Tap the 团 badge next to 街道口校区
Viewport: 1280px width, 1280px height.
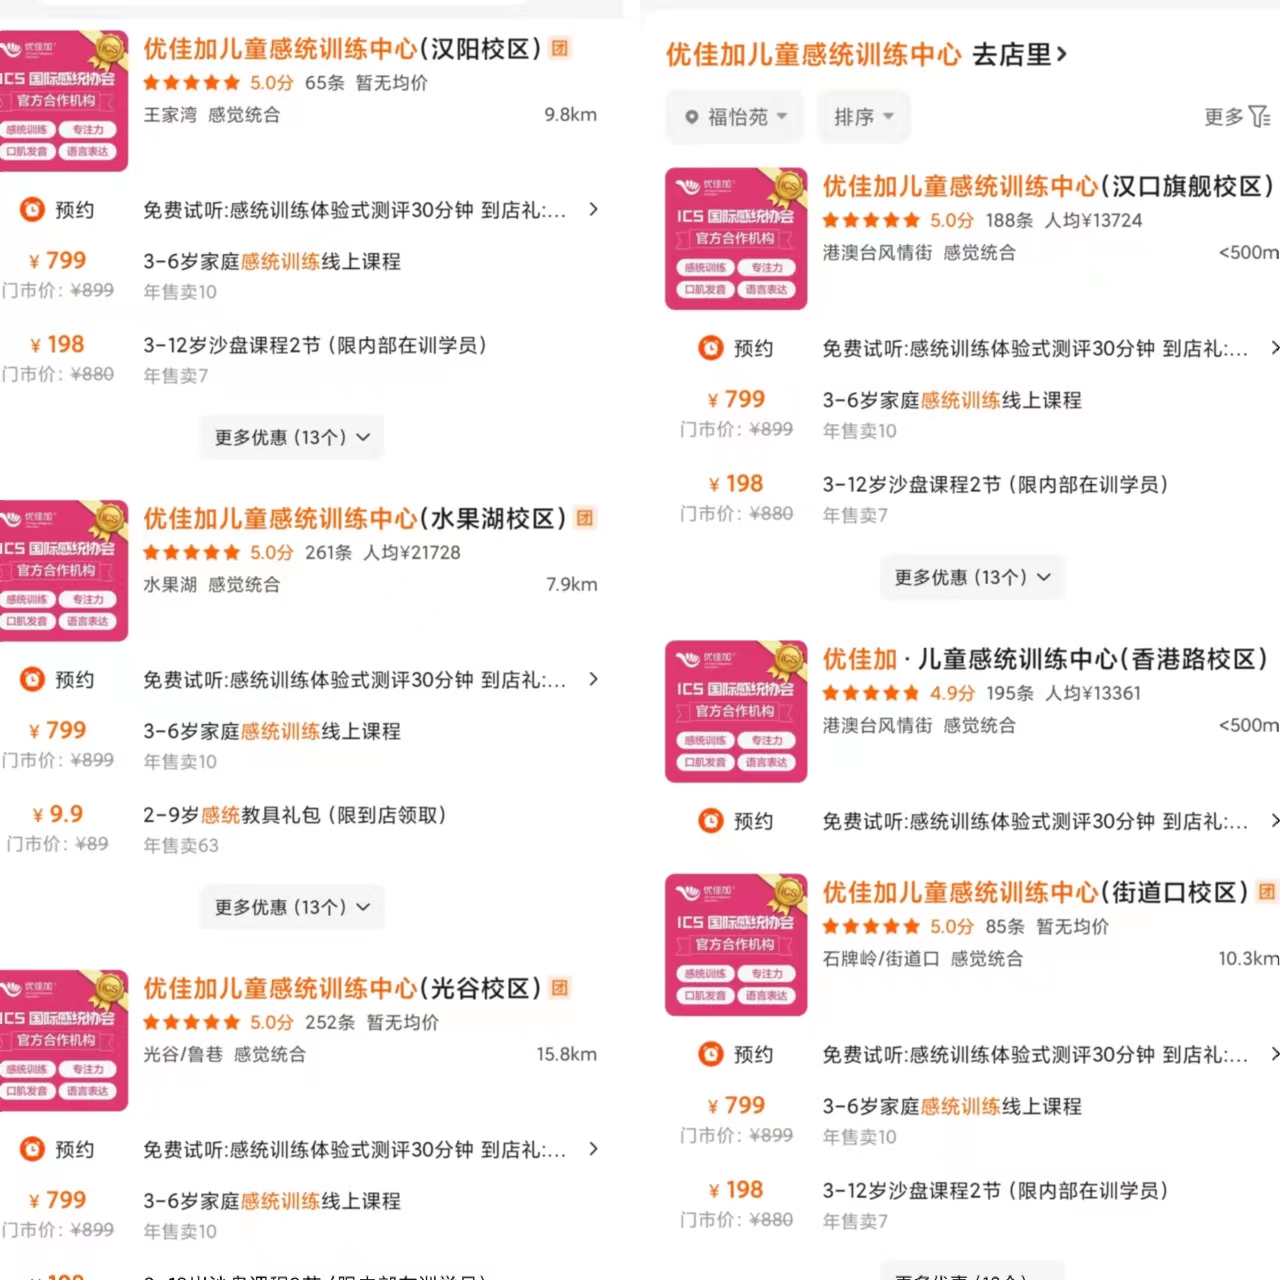coord(1267,892)
